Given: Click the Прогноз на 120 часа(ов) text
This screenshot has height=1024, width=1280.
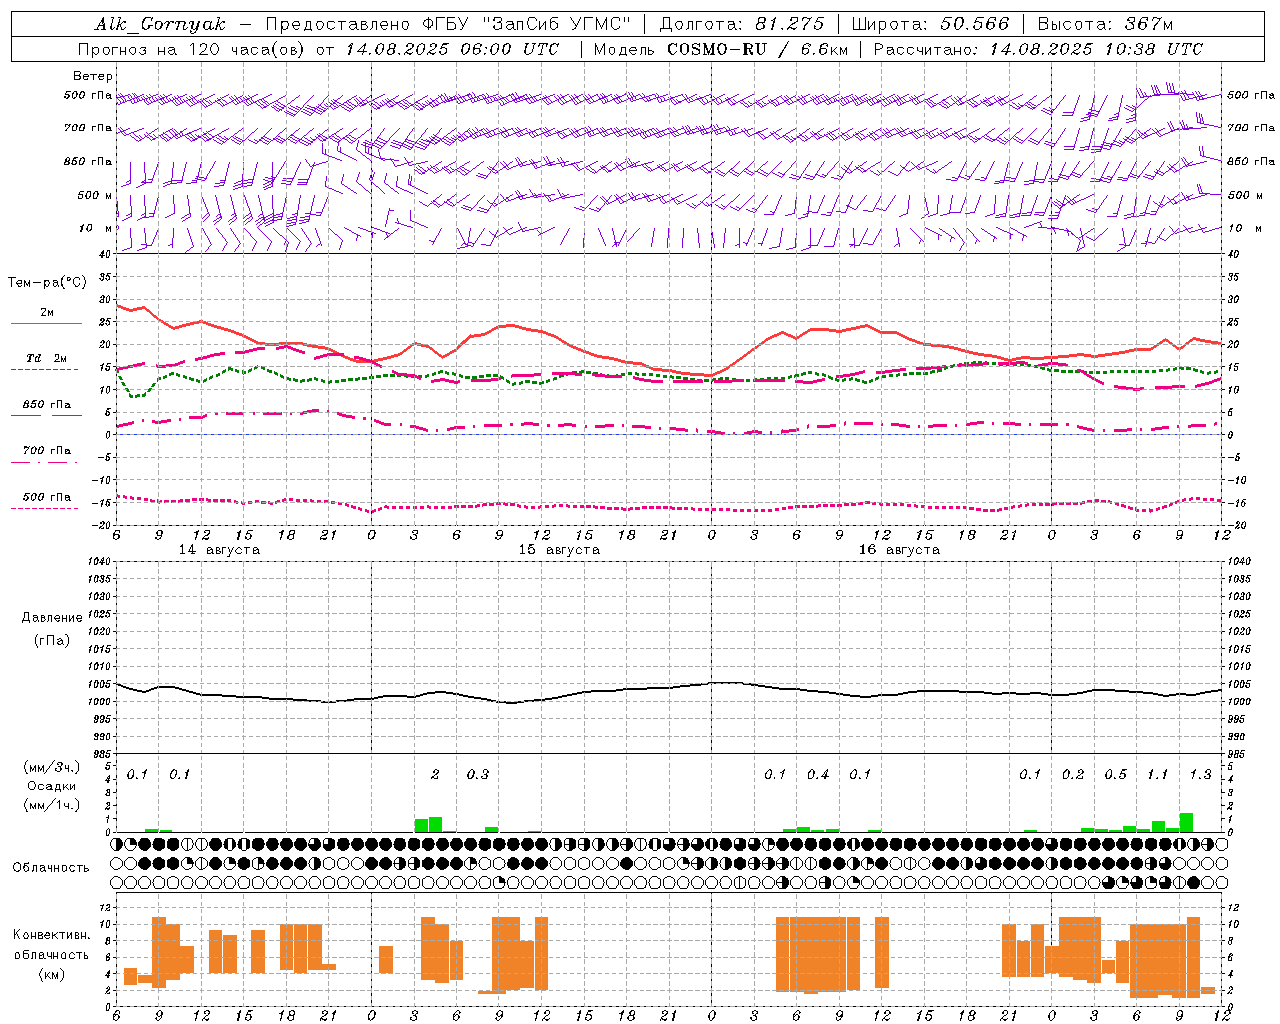Looking at the screenshot, I should pyautogui.click(x=193, y=49).
